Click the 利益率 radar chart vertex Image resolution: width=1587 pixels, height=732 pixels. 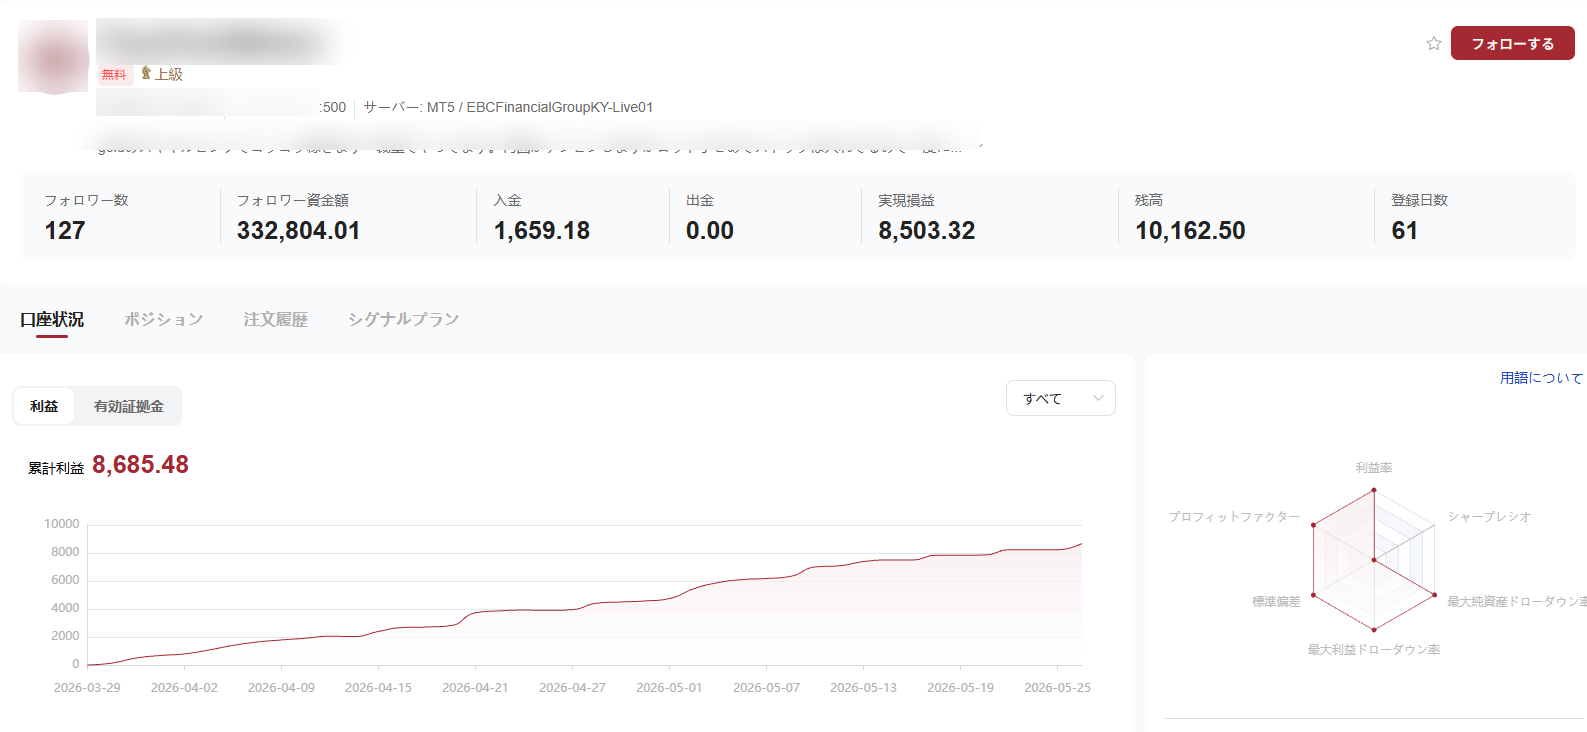coord(1374,490)
